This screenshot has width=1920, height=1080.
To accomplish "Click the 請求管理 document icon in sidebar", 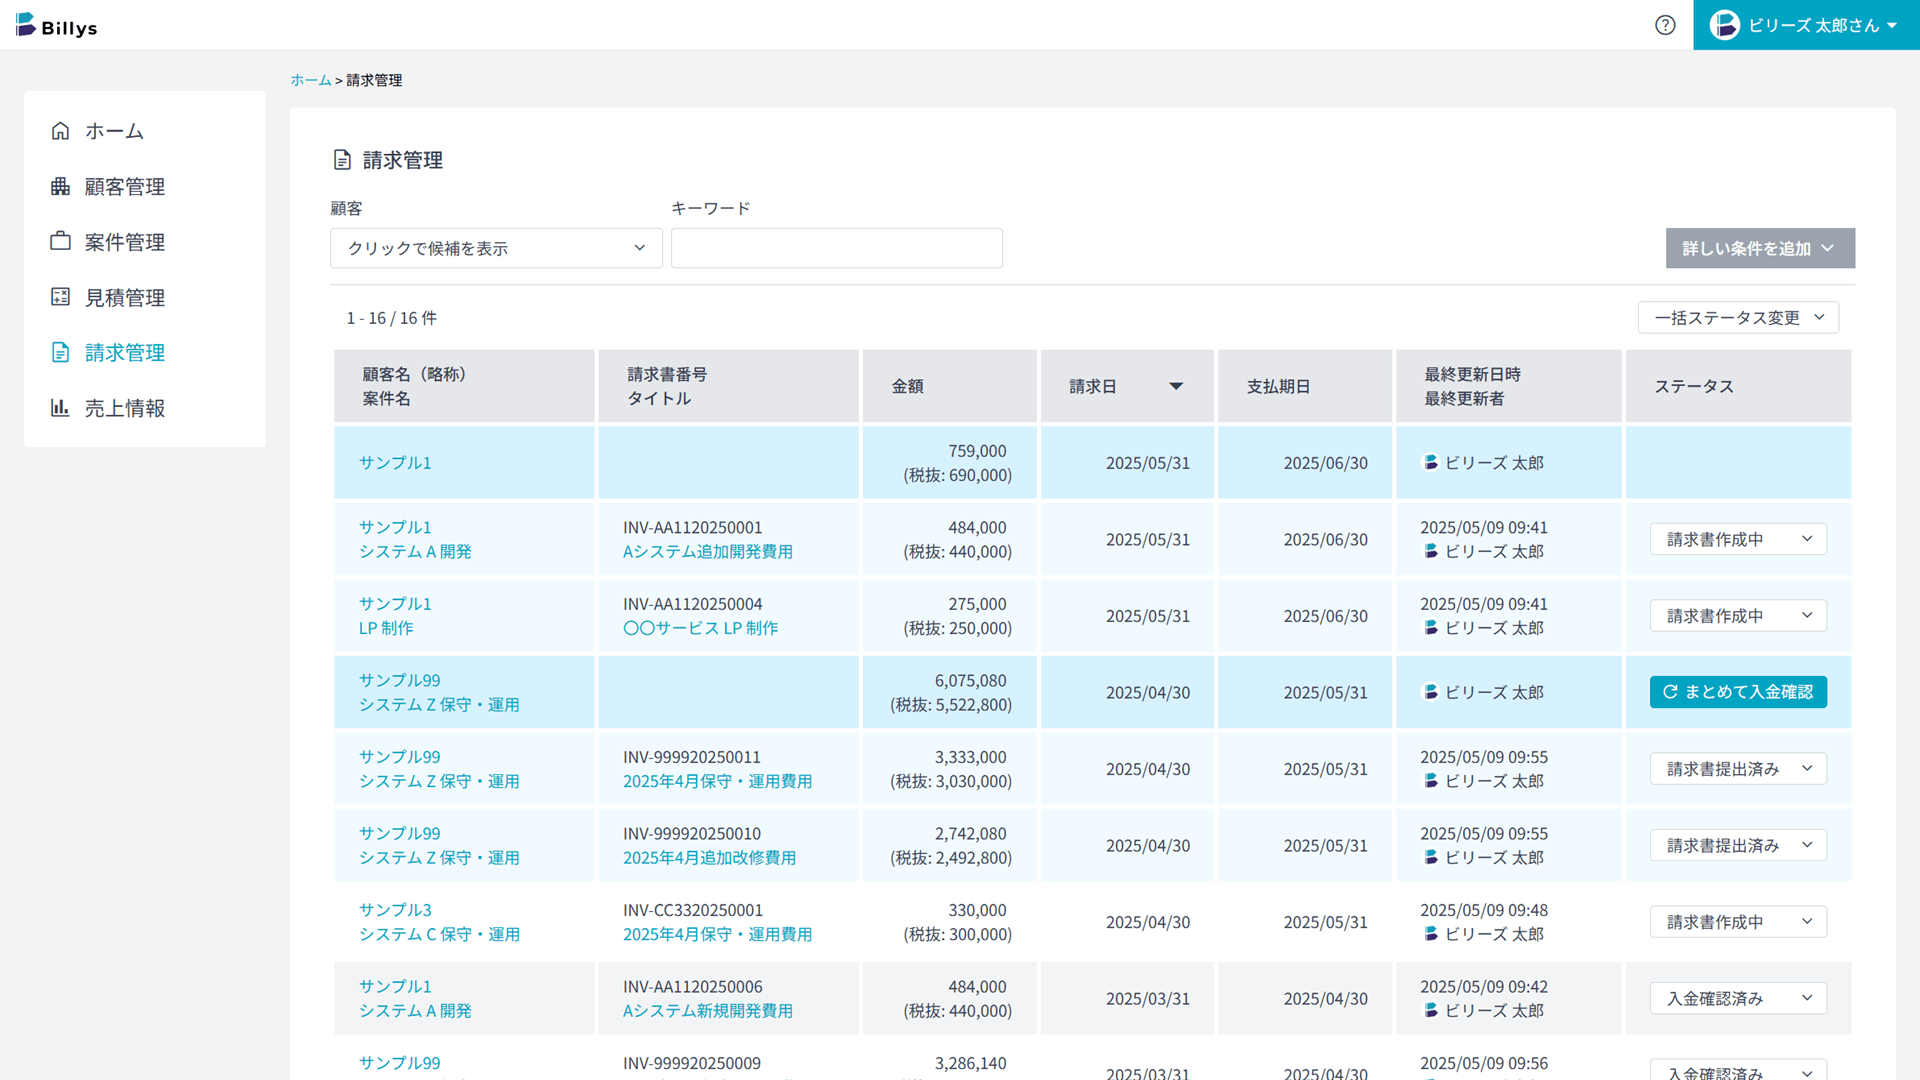I will (x=61, y=352).
